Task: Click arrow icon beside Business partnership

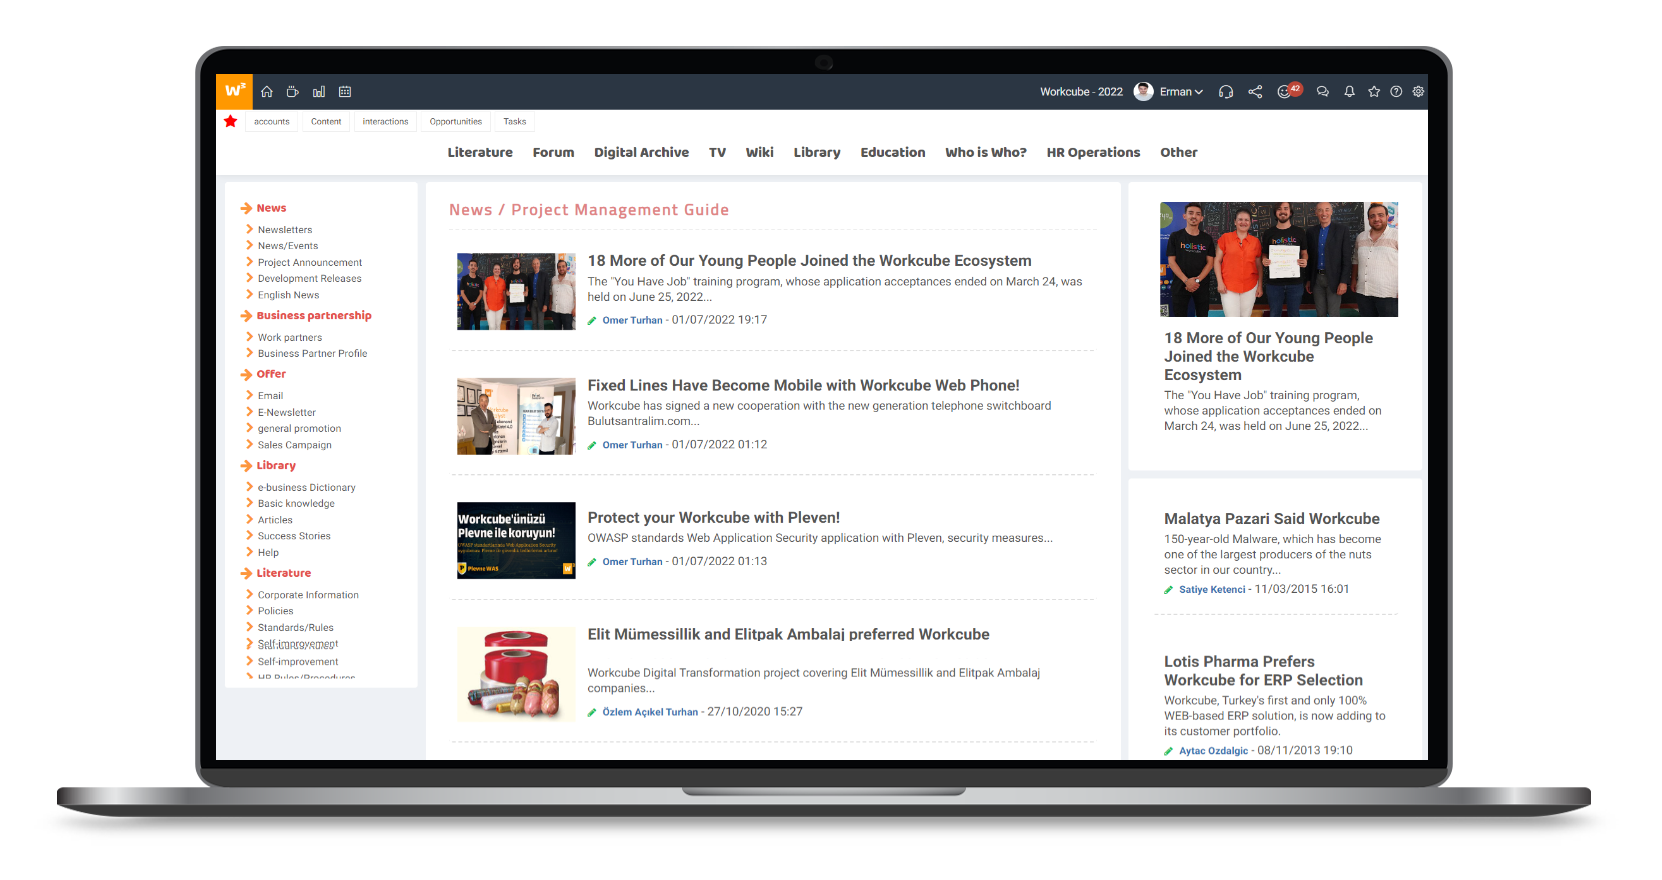Action: 246,316
